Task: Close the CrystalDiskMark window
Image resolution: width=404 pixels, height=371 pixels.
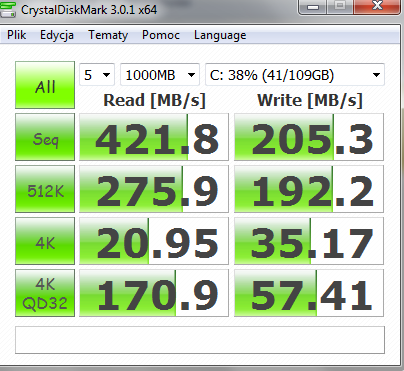Action: pyautogui.click(x=377, y=7)
